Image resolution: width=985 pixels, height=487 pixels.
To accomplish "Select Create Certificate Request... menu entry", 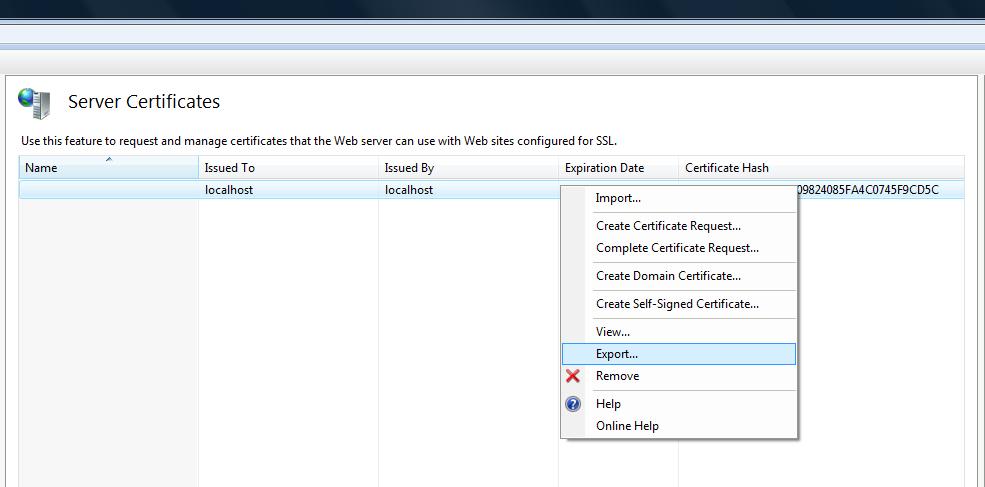I will 668,226.
